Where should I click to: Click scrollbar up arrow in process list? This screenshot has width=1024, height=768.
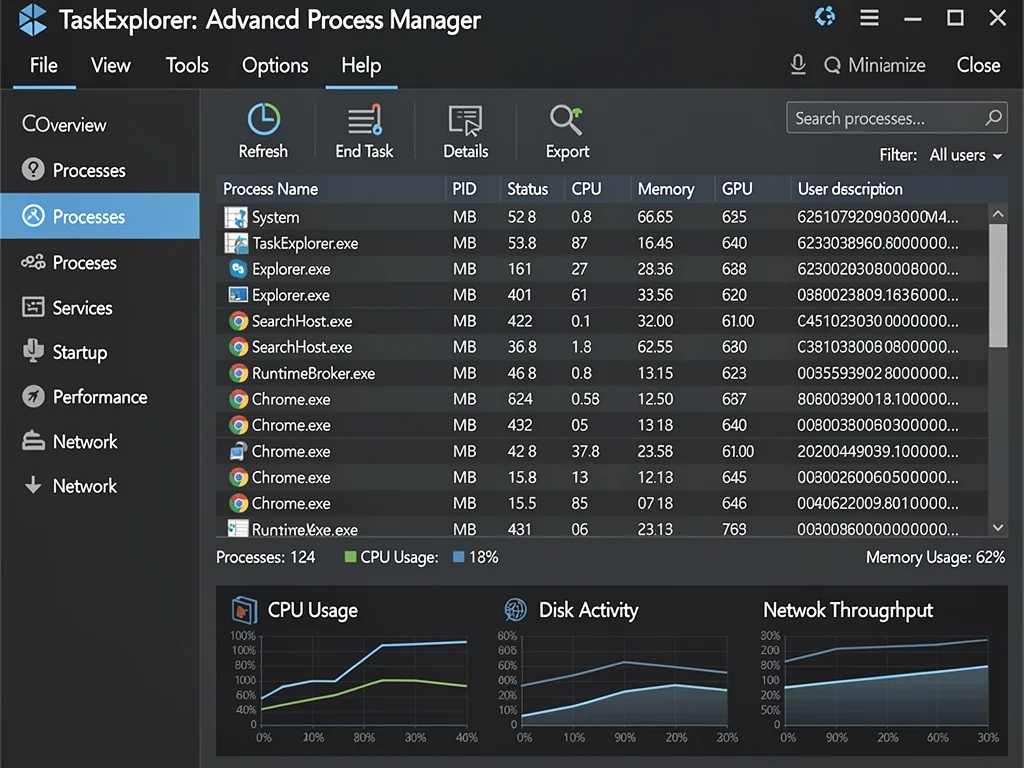pos(997,214)
